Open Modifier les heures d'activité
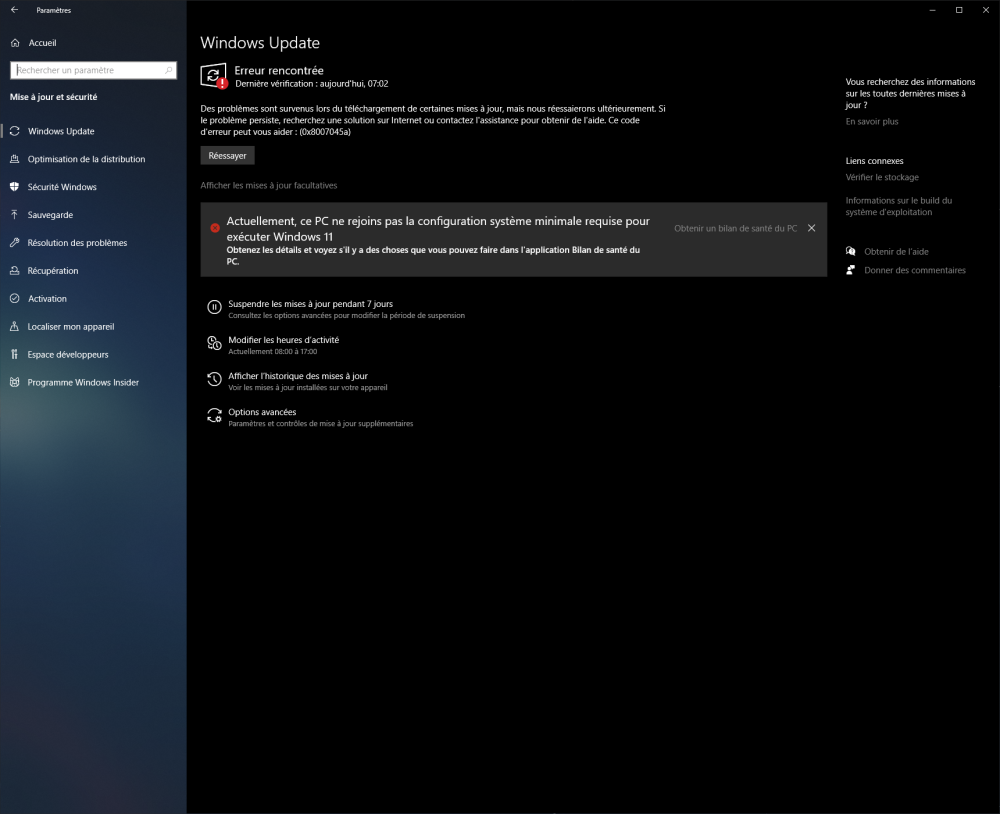 [283, 340]
